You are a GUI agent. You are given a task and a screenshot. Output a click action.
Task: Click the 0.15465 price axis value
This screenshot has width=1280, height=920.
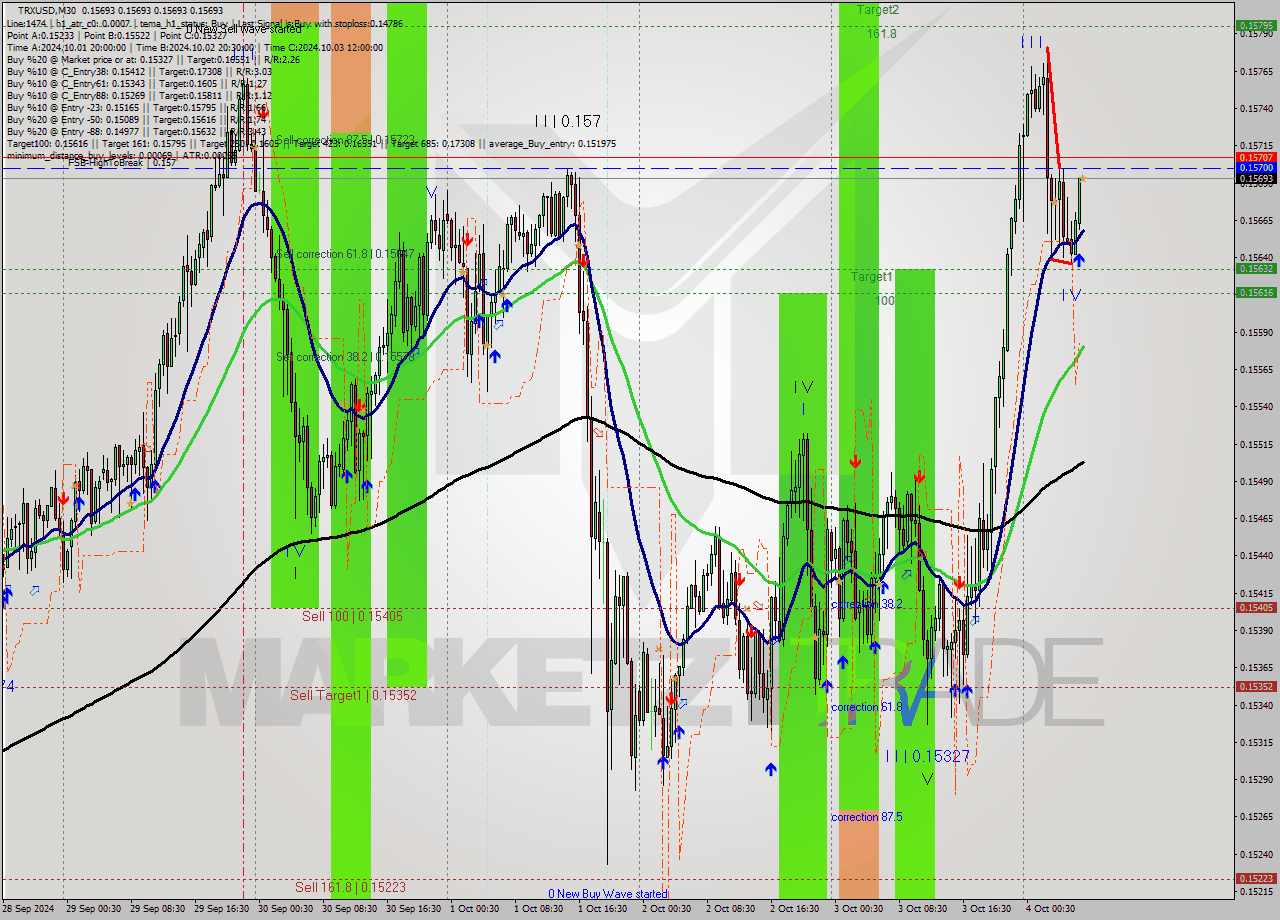[x=1256, y=518]
